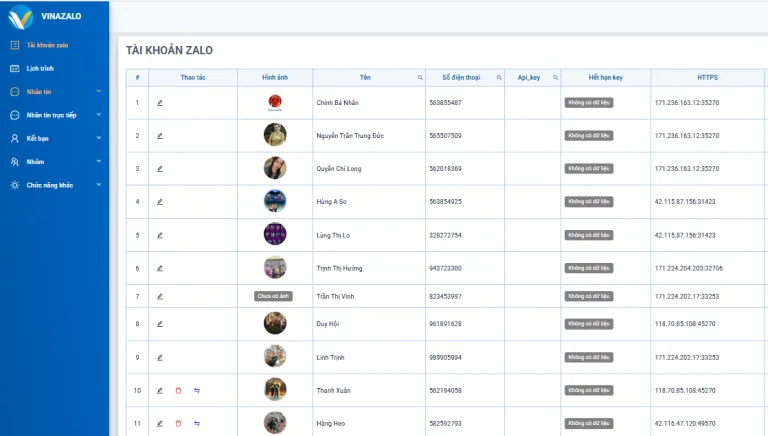Open Chức năng khác in the sidebar

click(49, 185)
